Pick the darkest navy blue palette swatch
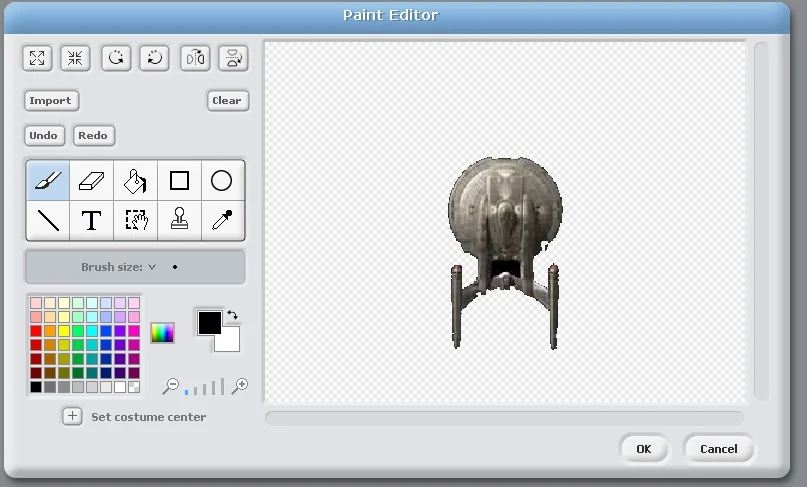The width and height of the screenshot is (807, 487). 106,373
